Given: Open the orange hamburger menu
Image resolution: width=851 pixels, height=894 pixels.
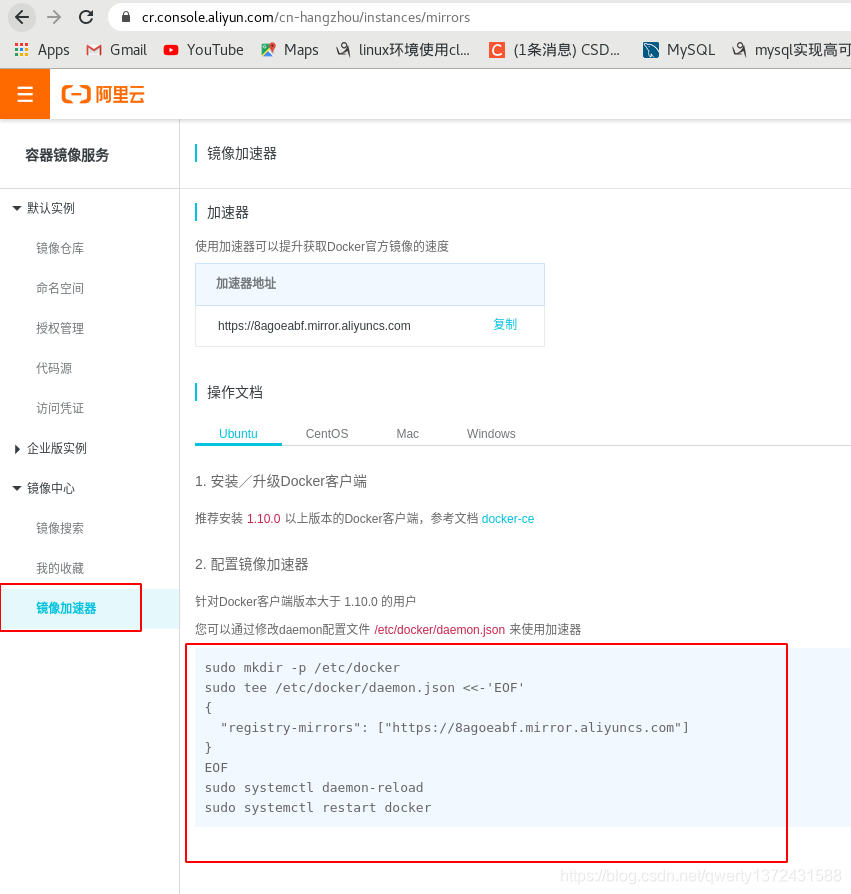Looking at the screenshot, I should pyautogui.click(x=25, y=94).
